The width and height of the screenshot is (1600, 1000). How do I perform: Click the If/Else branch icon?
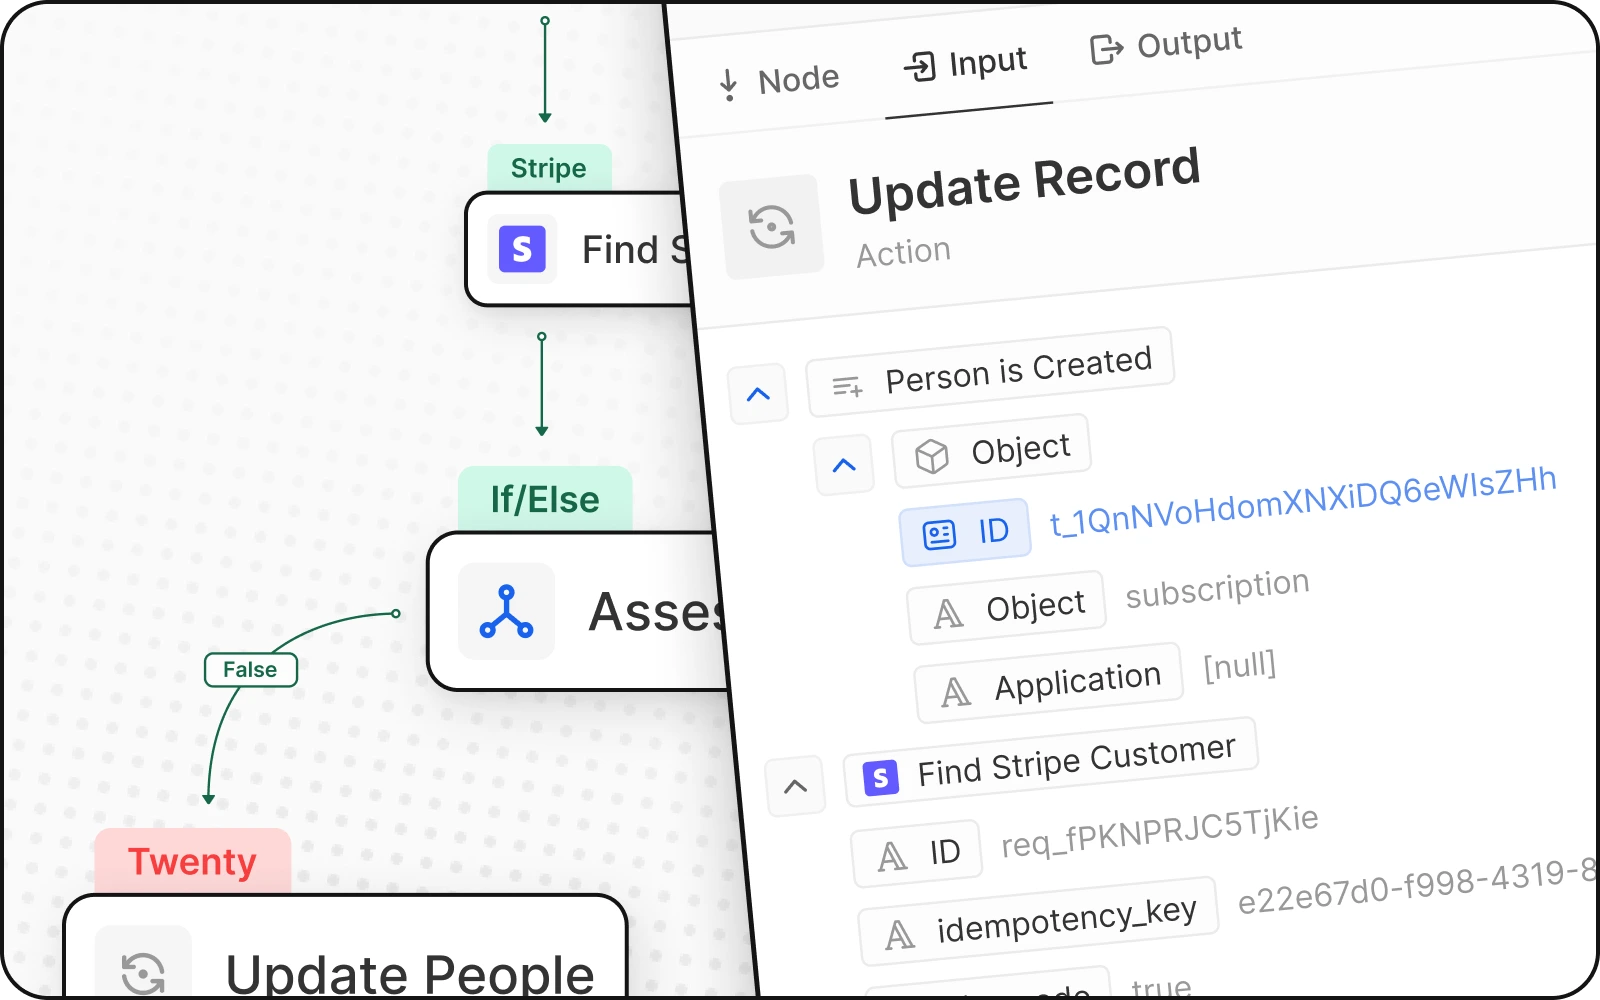point(506,612)
